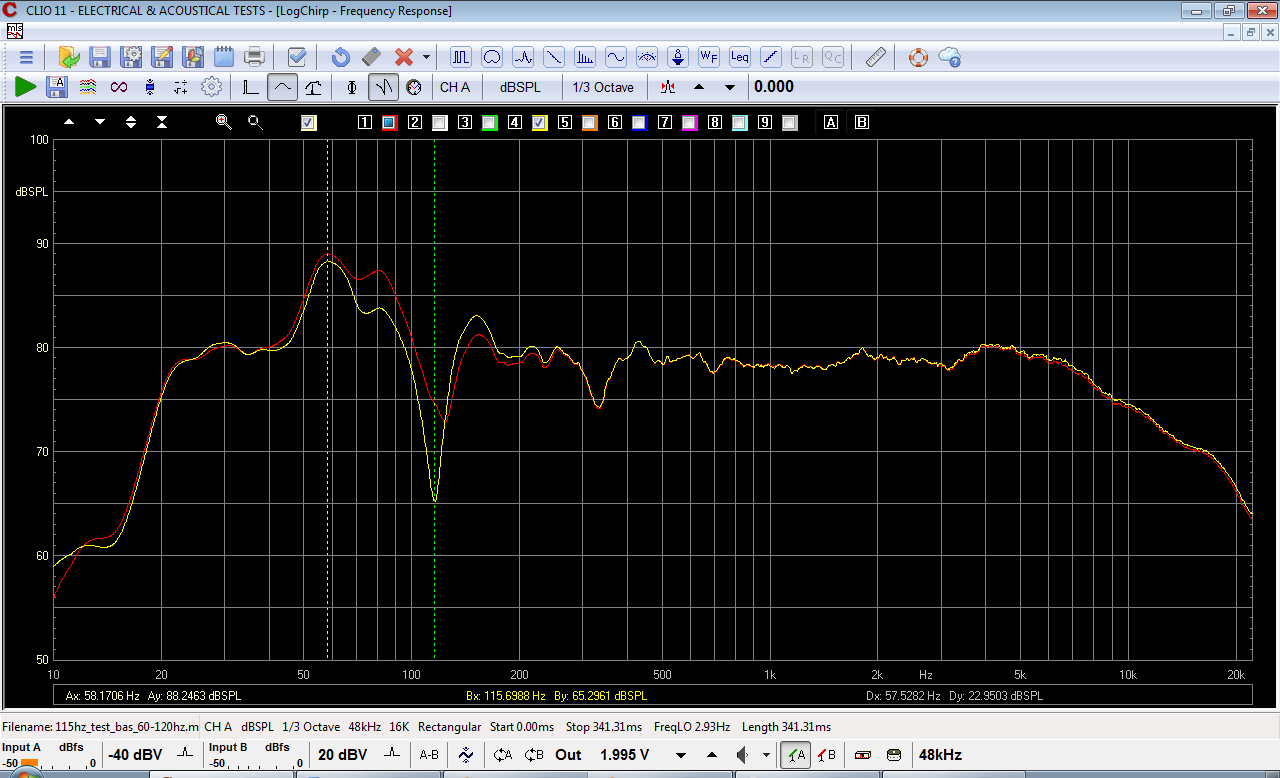
Task: Open the 1/3 Octave smoothing selector
Action: (x=603, y=87)
